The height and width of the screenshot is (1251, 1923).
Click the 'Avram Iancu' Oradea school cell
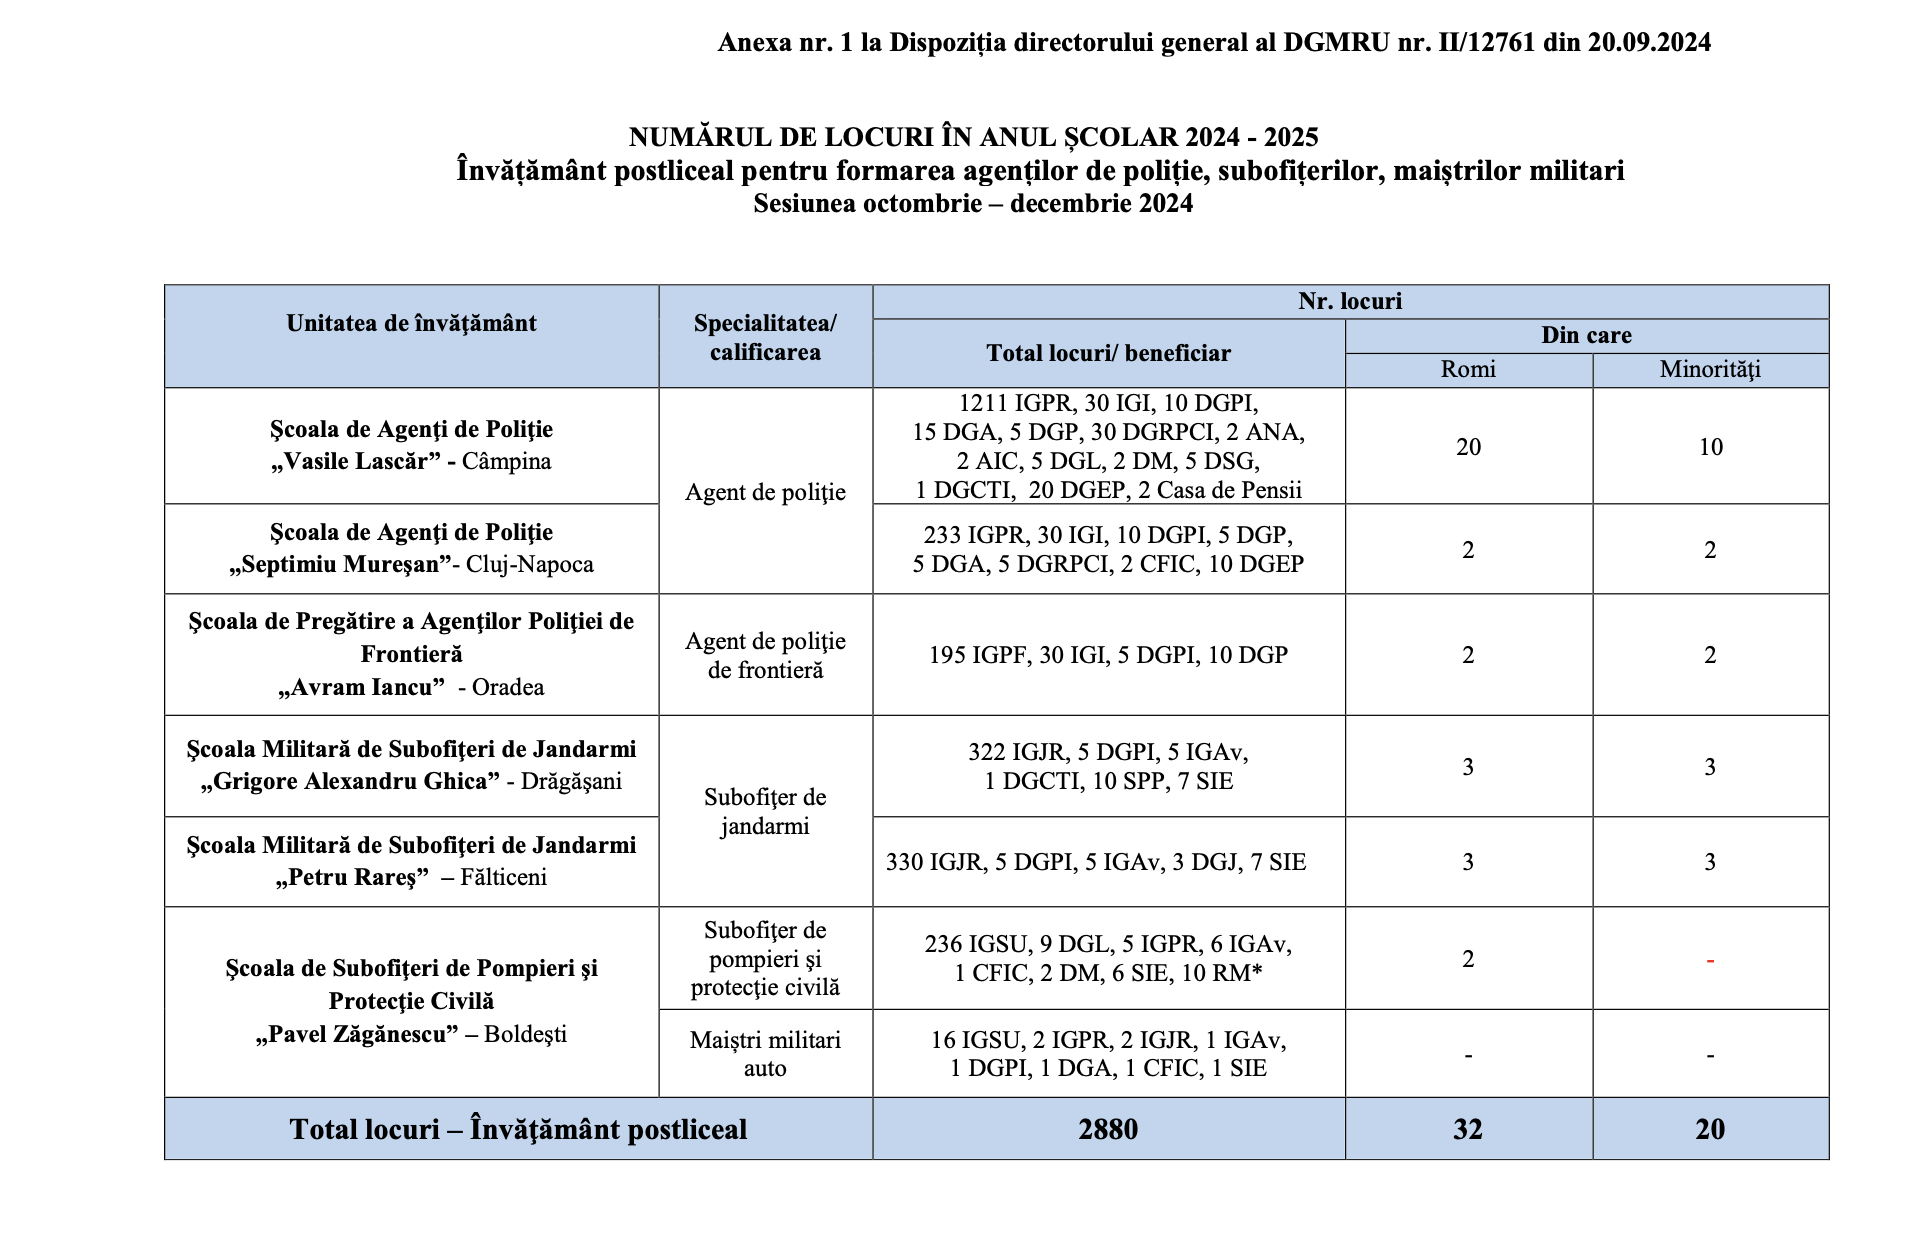click(x=411, y=654)
